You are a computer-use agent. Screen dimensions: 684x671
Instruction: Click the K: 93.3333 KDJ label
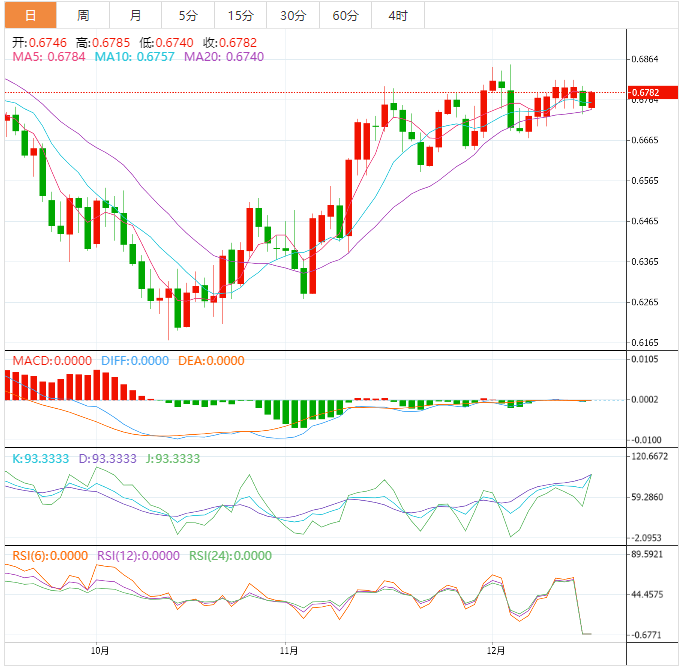click(x=40, y=458)
